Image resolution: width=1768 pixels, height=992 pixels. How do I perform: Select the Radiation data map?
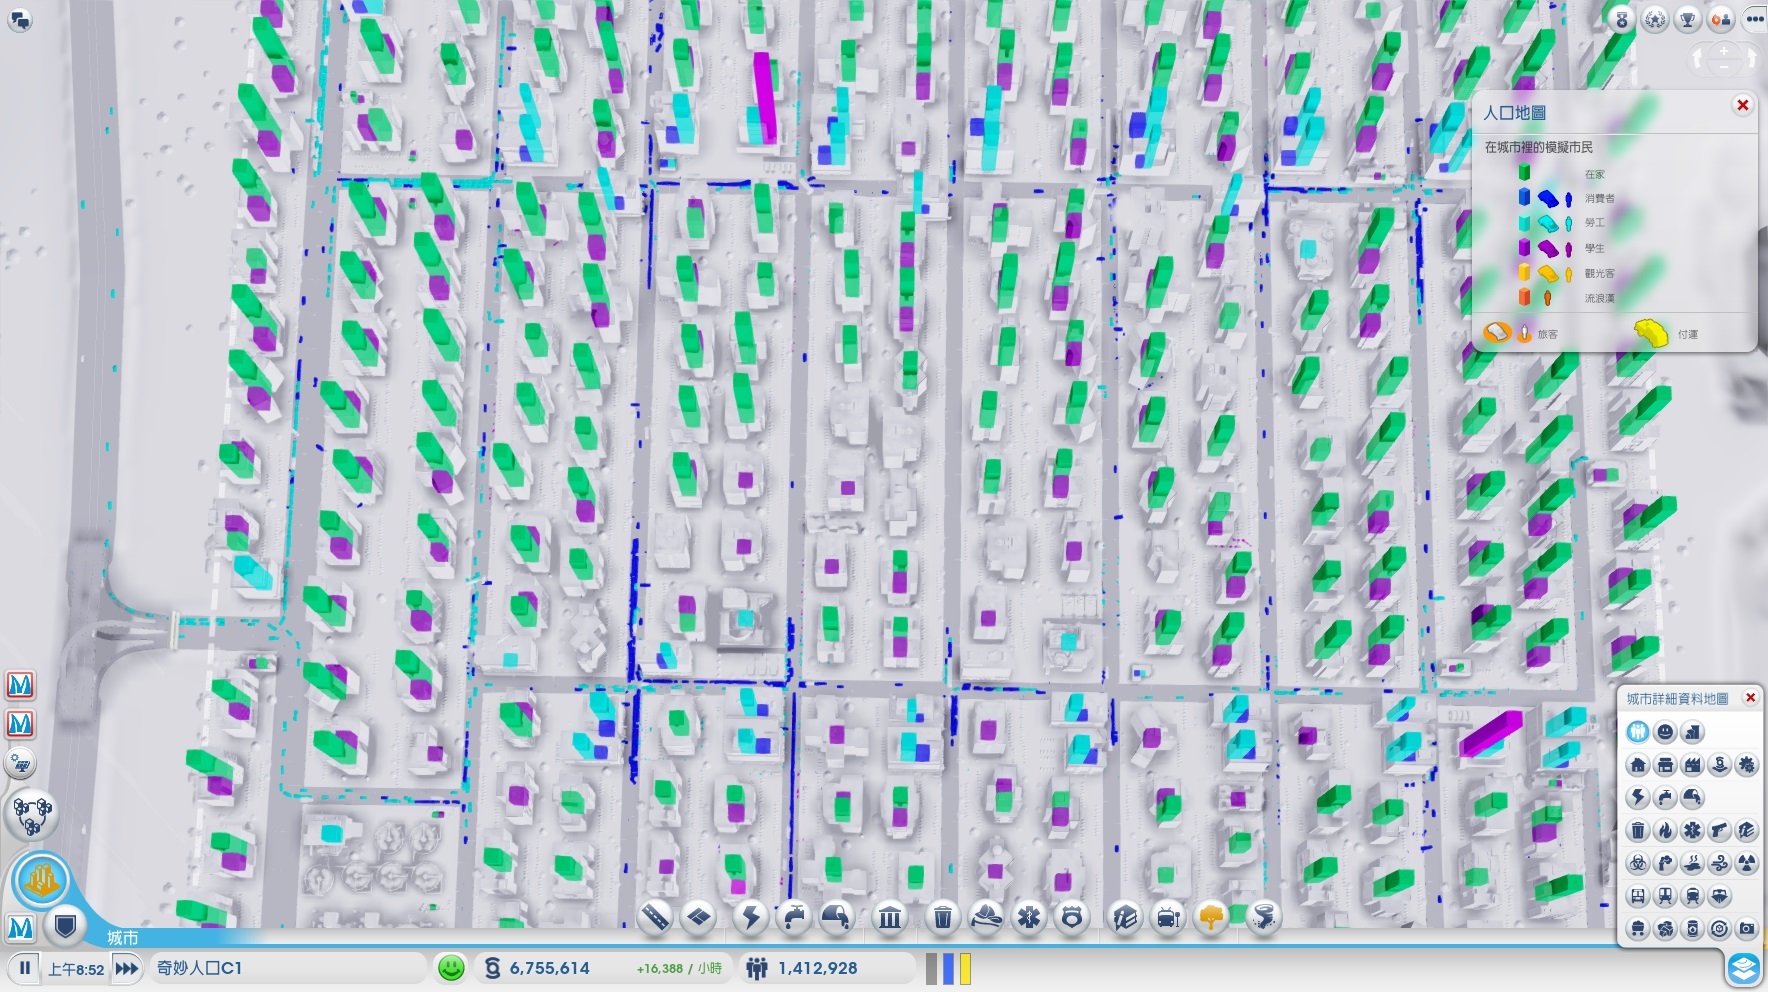[x=1747, y=863]
